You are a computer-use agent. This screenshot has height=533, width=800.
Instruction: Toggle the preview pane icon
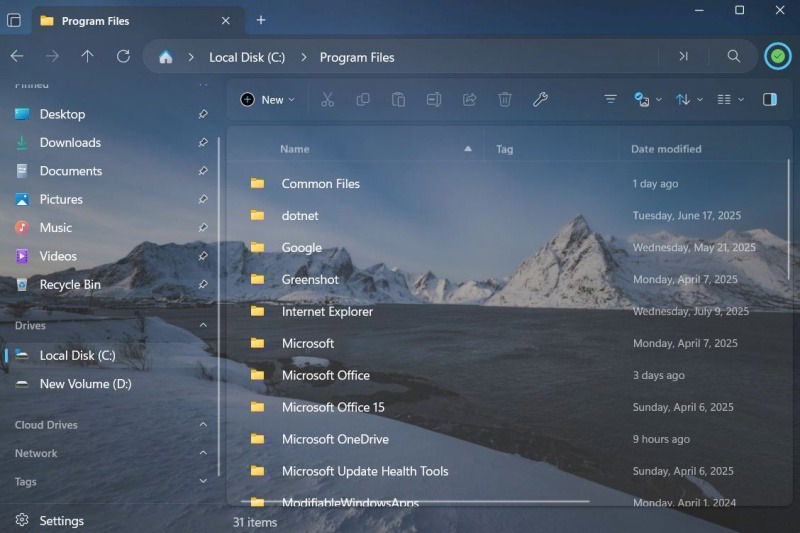[x=769, y=100]
